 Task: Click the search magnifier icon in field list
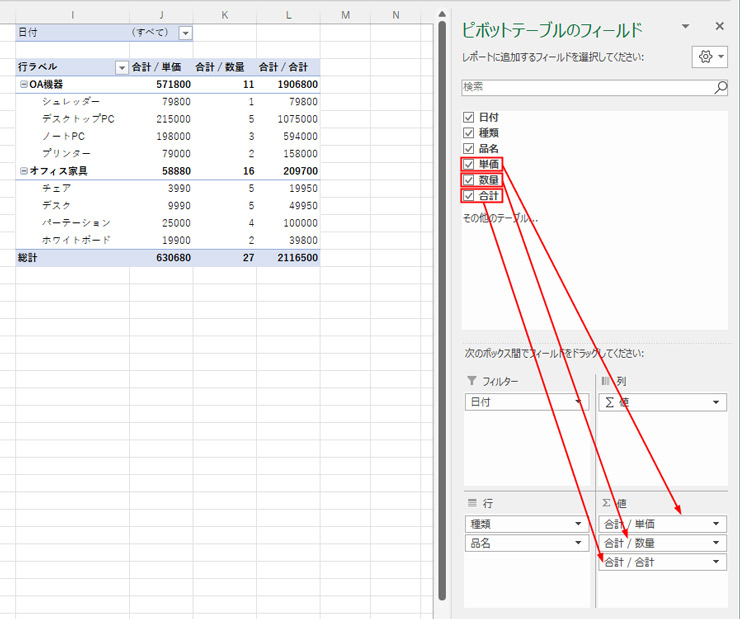[720, 88]
